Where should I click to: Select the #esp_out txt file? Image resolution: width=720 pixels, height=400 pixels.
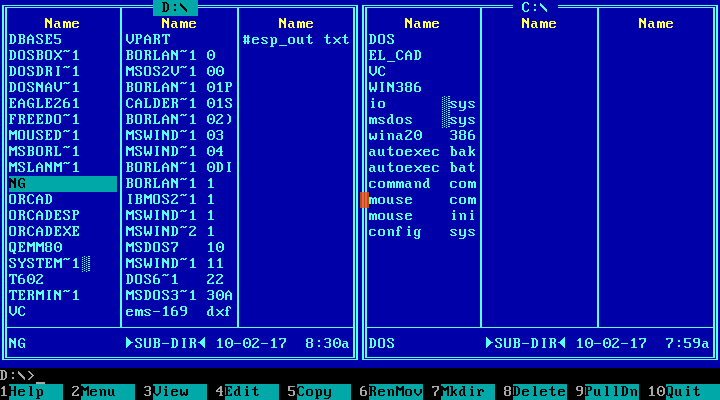(296, 39)
